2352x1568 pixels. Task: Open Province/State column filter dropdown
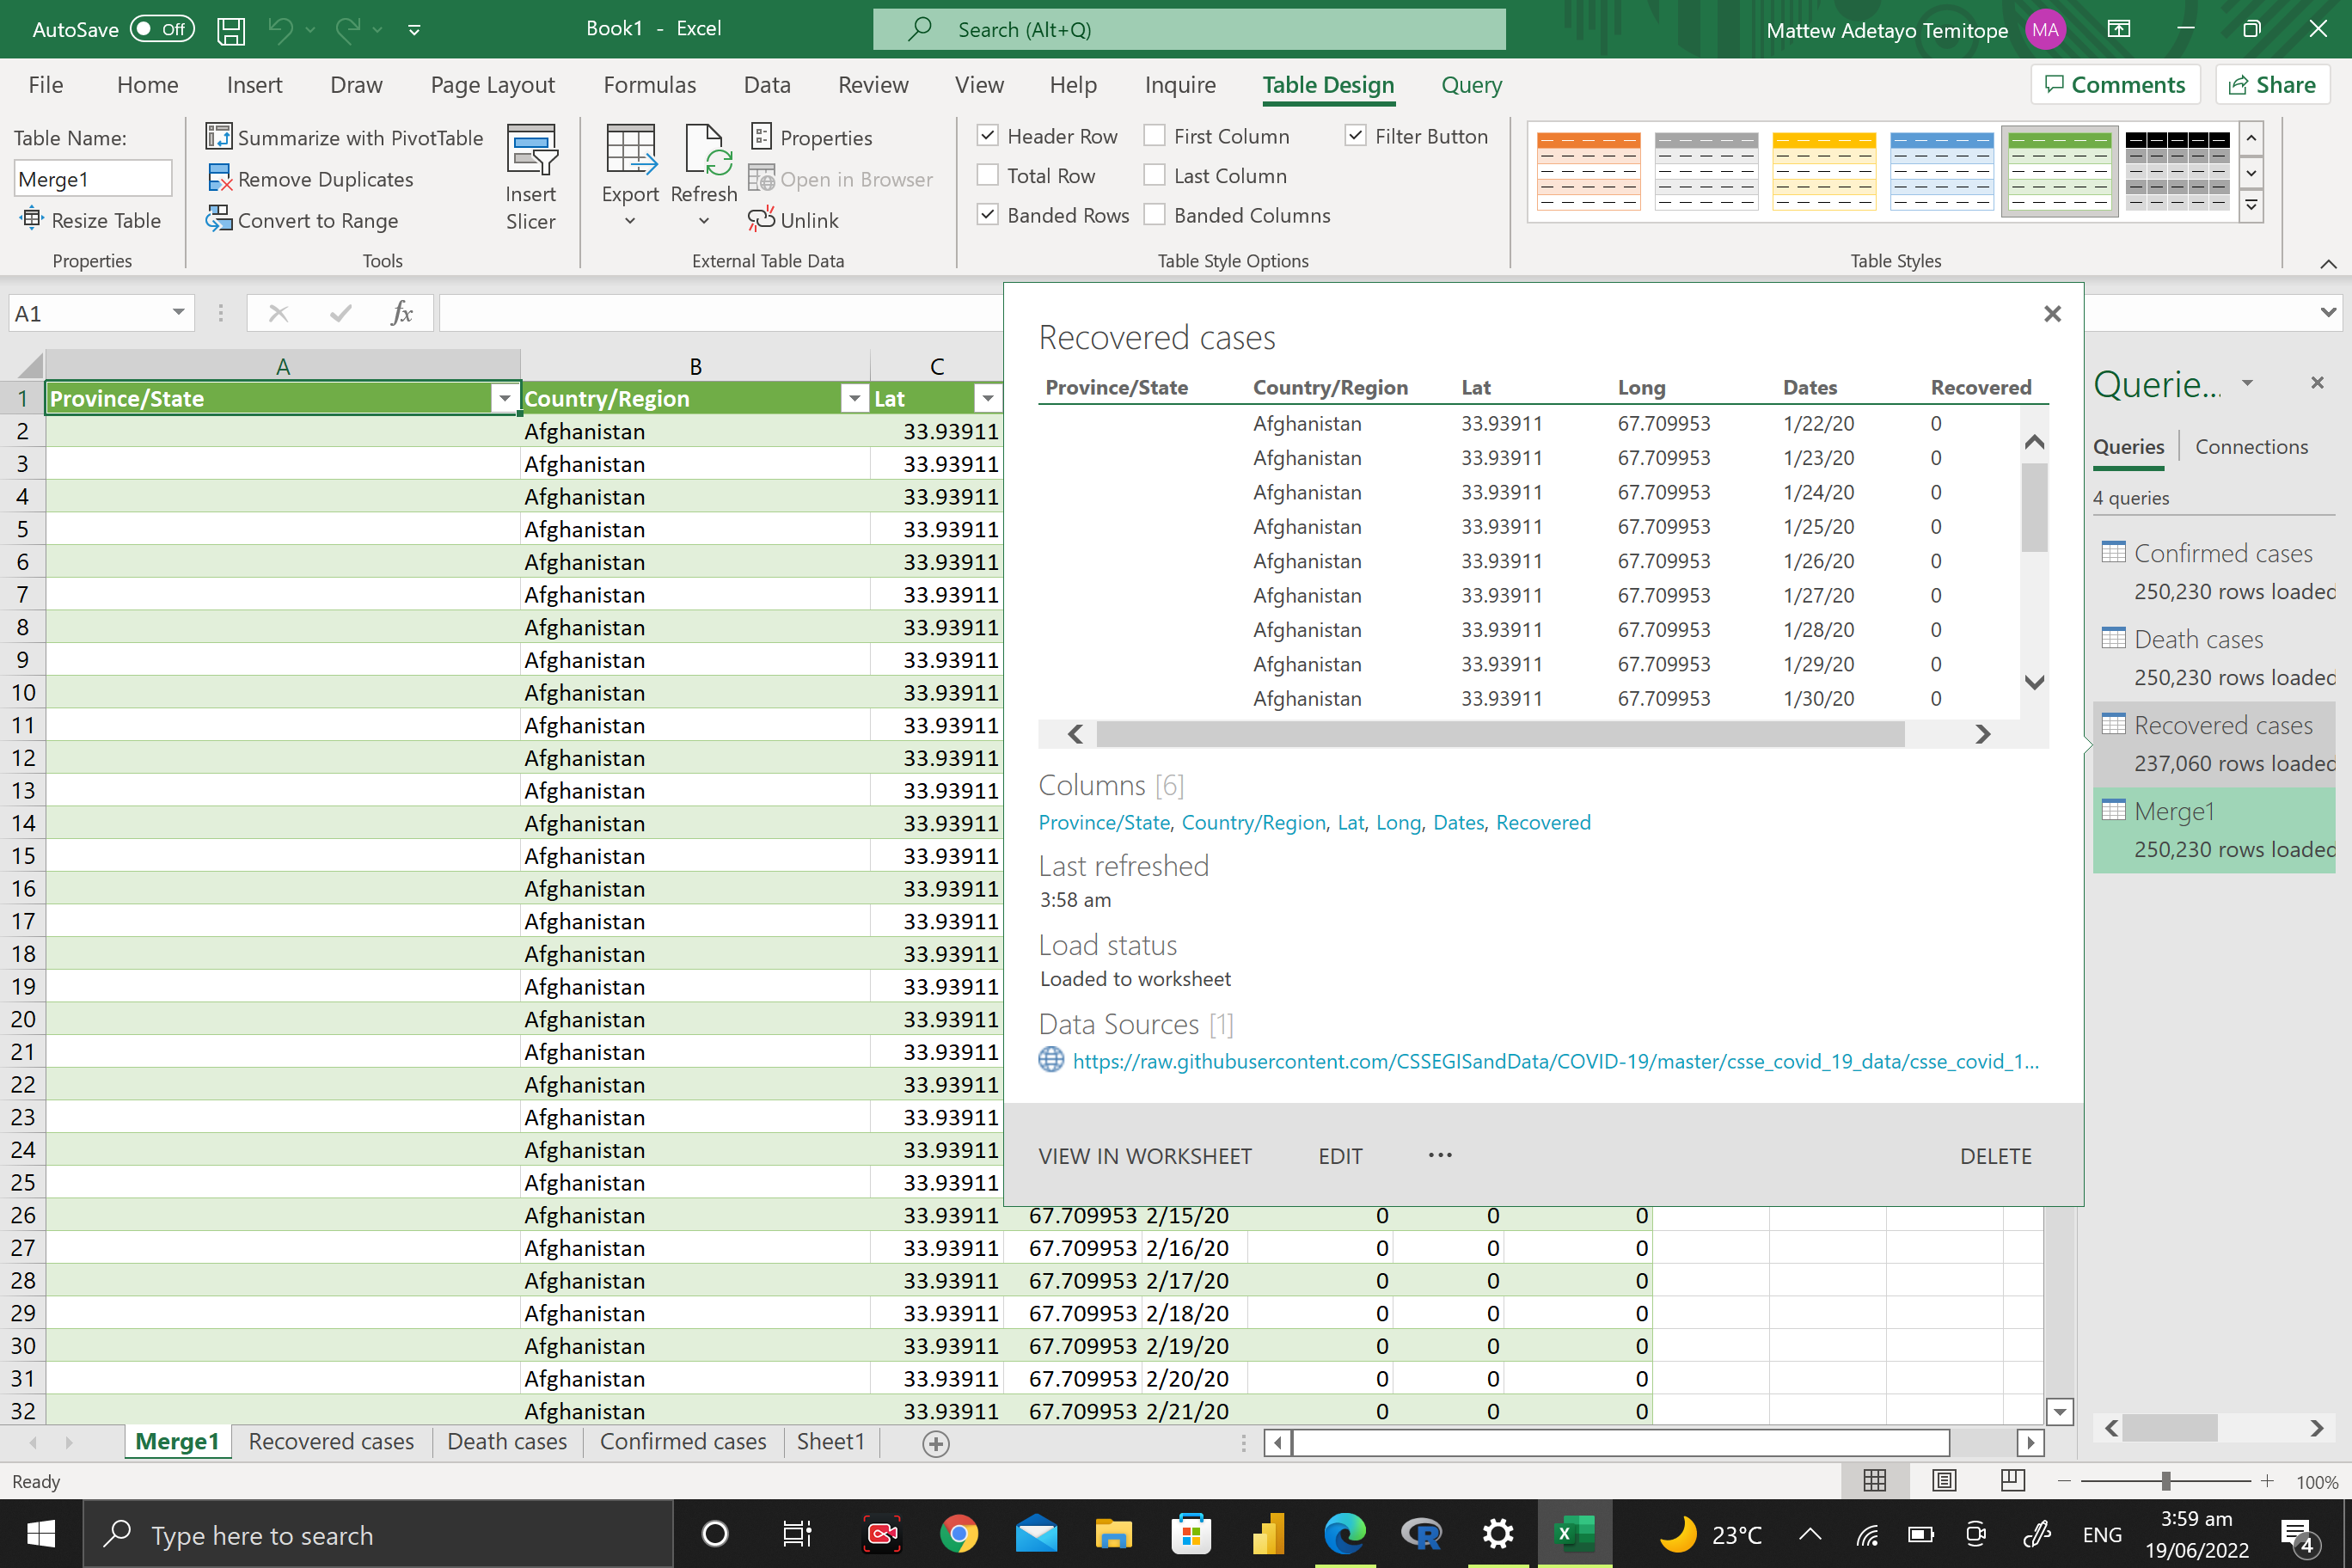[505, 399]
